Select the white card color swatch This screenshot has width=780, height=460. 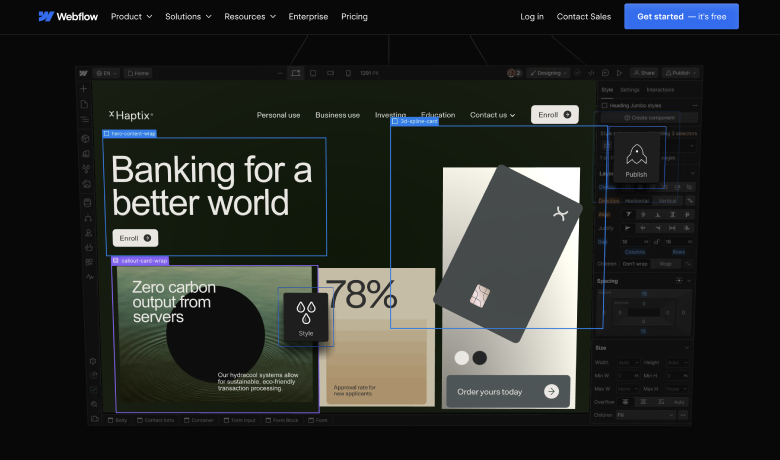click(462, 358)
